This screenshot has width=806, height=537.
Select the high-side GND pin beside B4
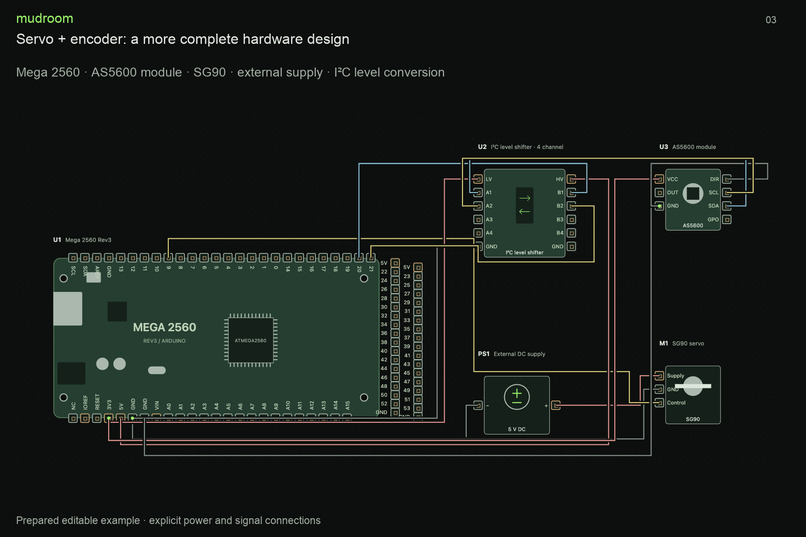(x=571, y=246)
